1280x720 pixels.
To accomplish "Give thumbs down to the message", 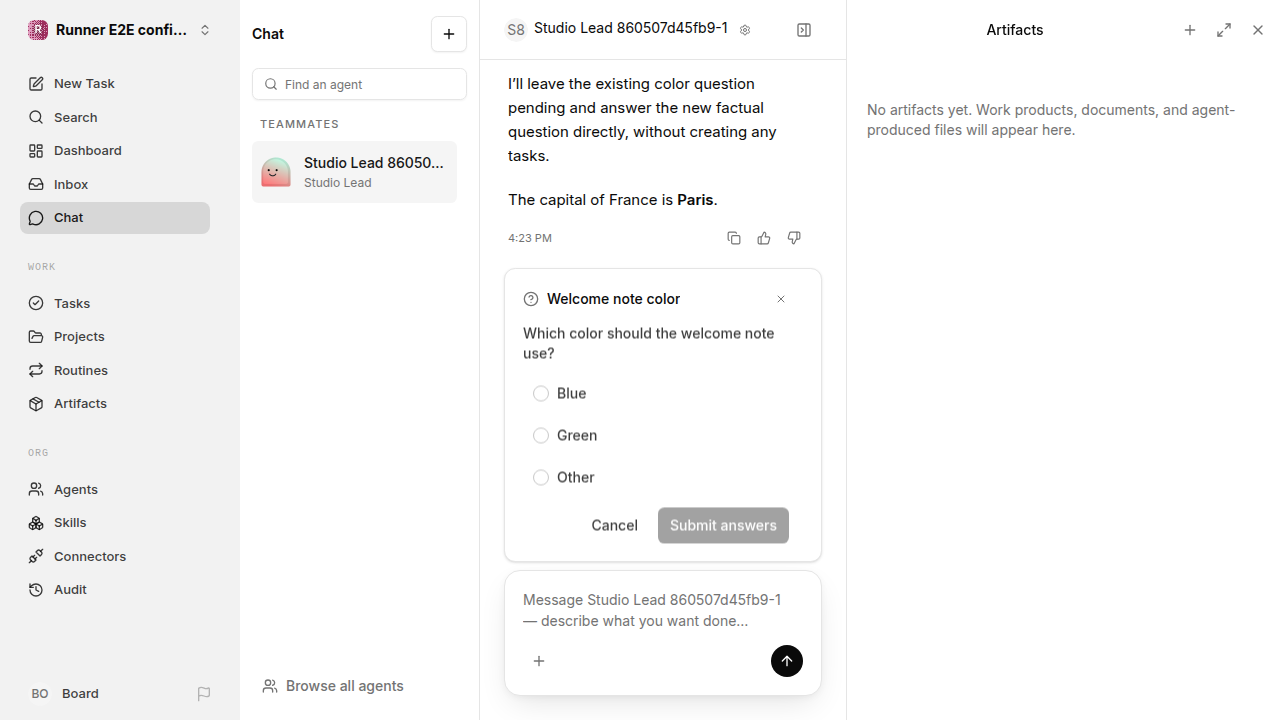I will (794, 238).
